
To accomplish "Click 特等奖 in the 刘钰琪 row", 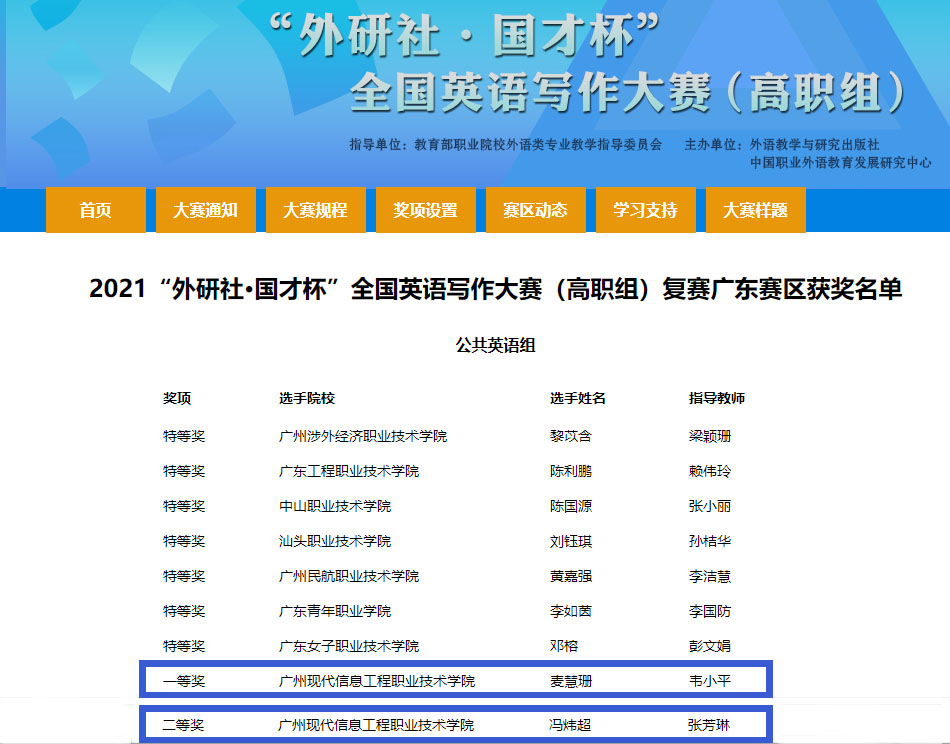I will [184, 541].
